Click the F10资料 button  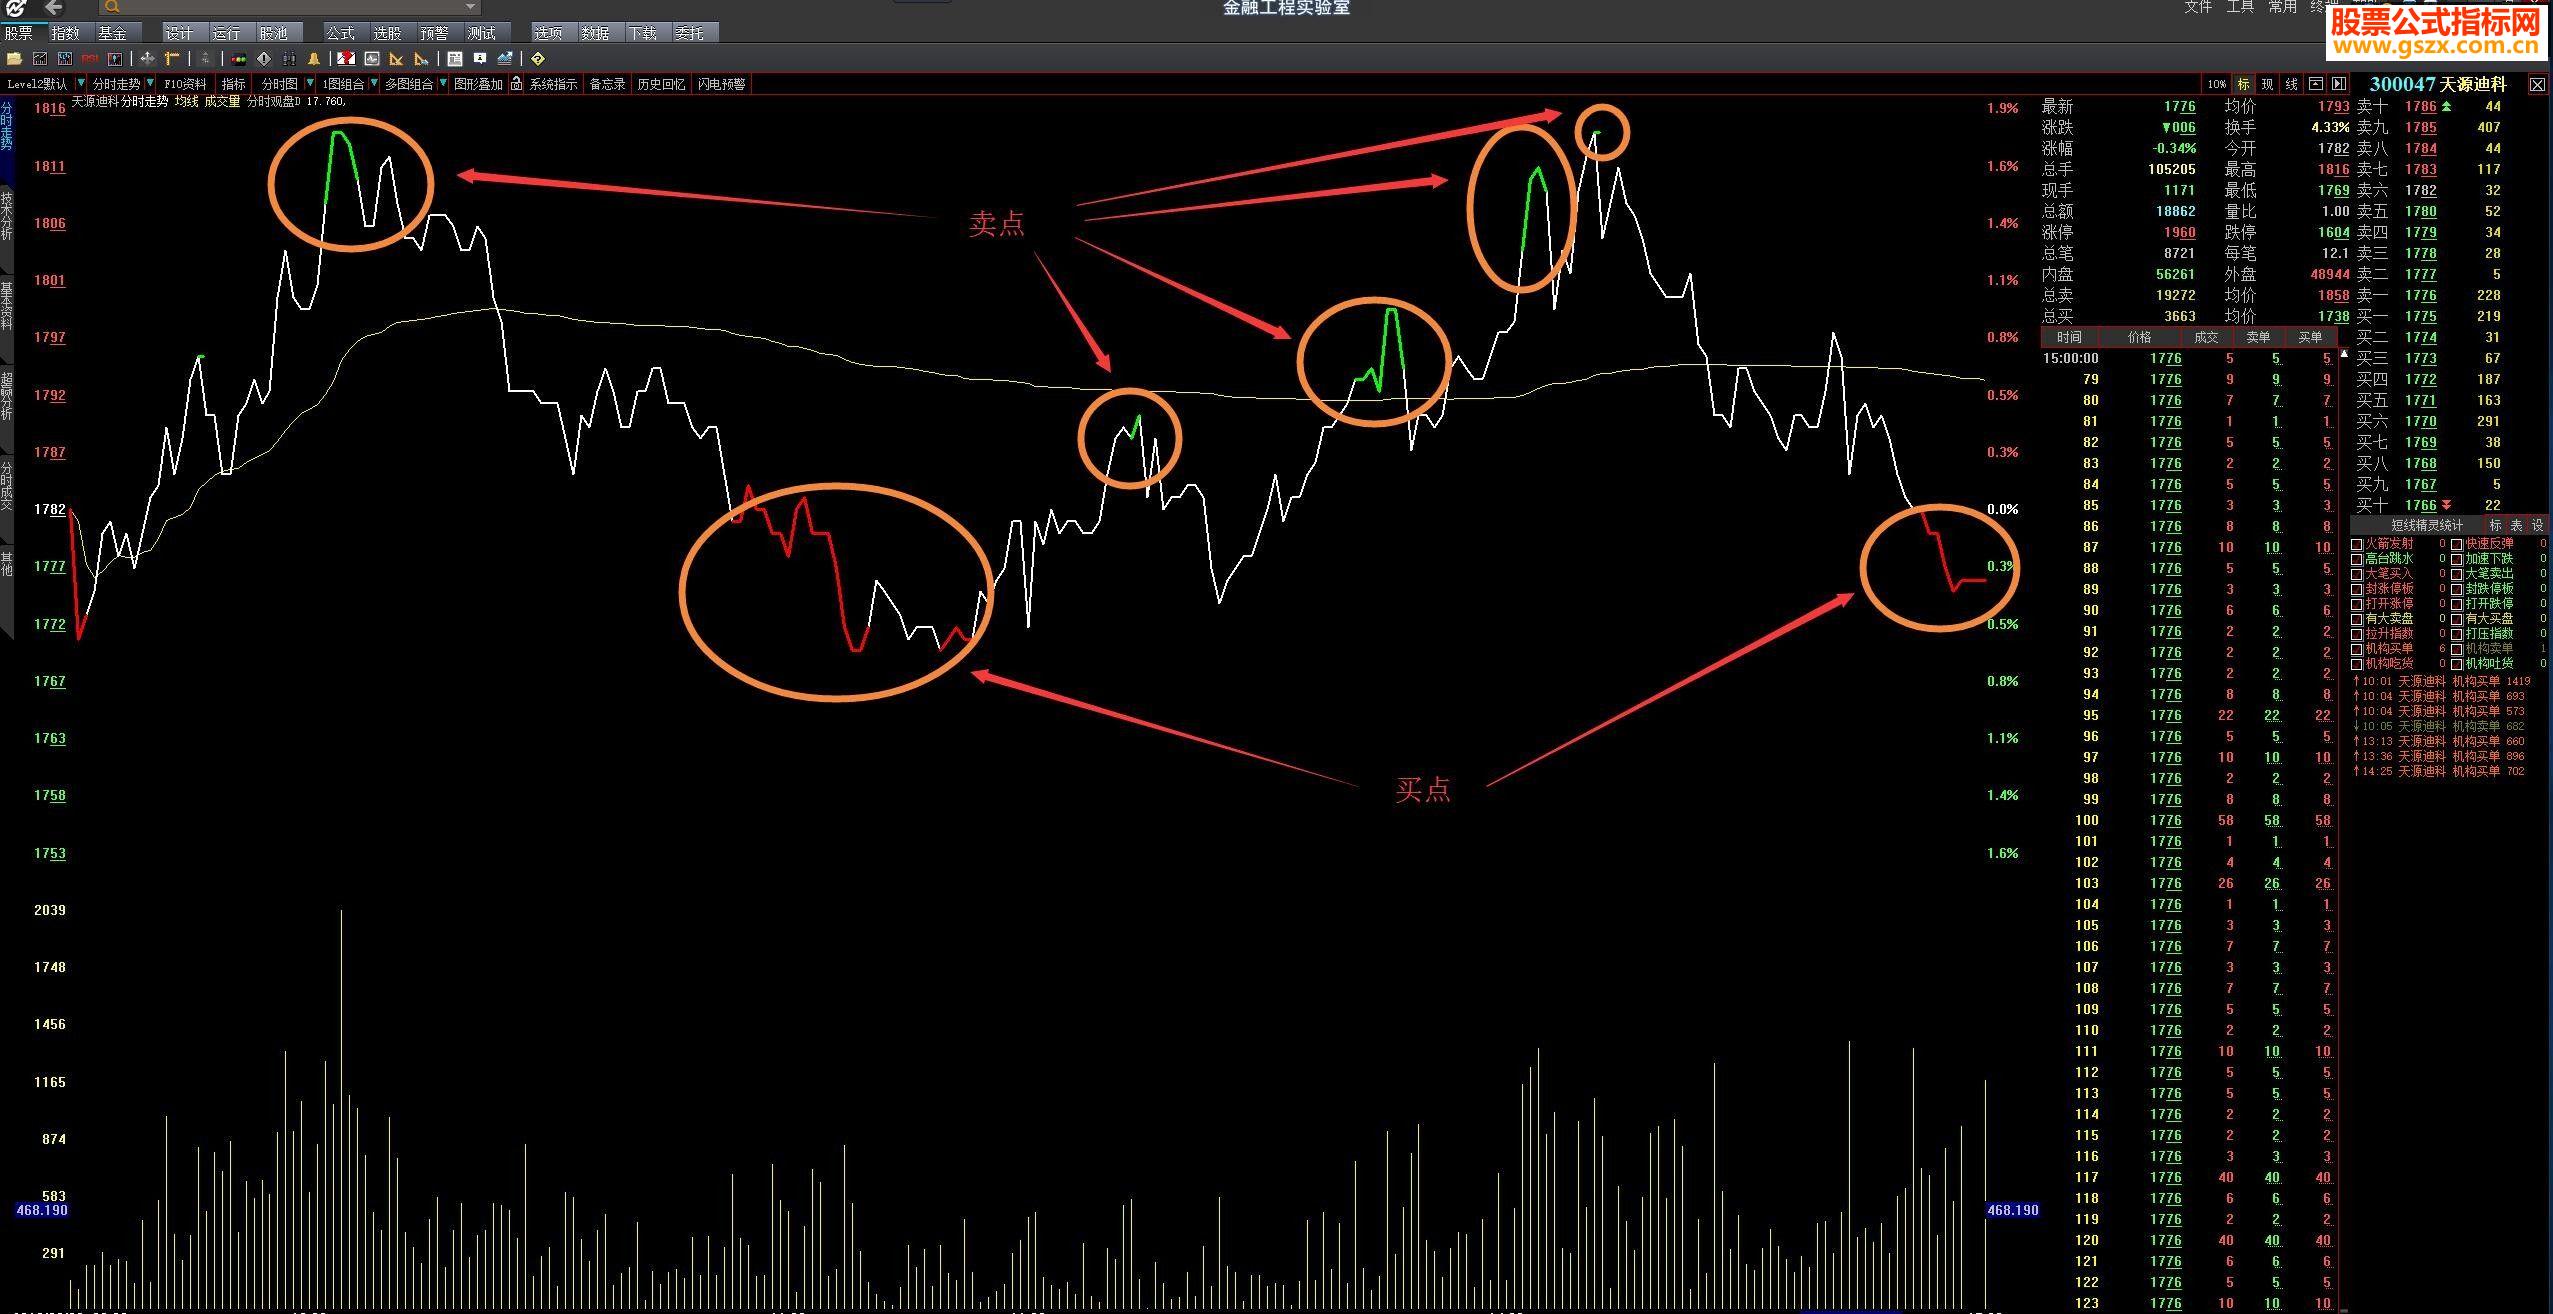[x=185, y=84]
